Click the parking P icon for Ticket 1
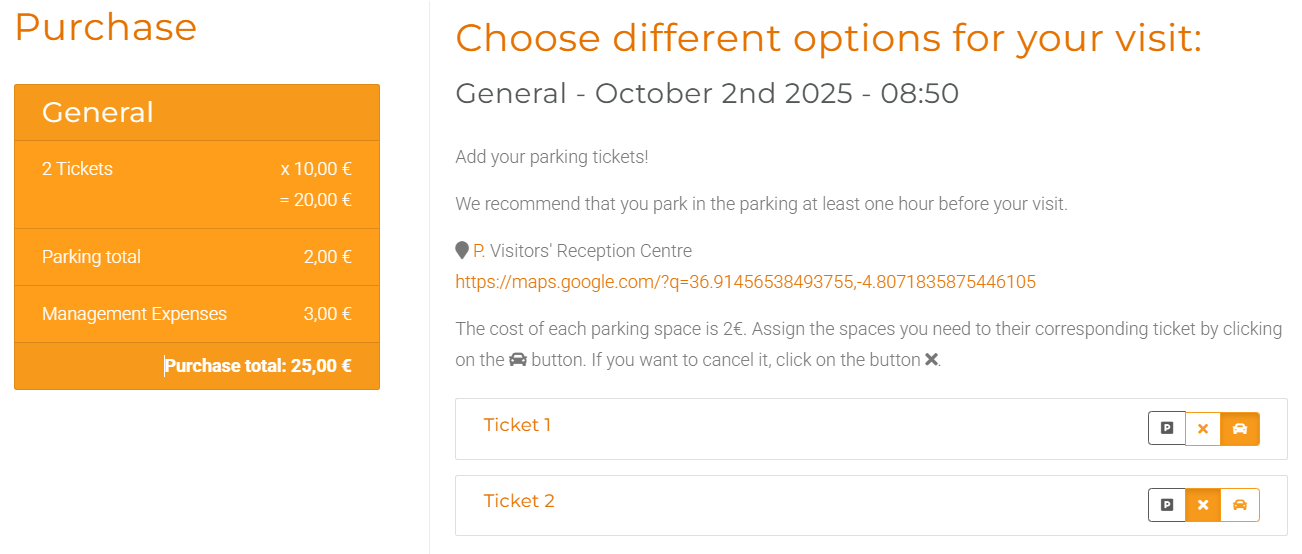 tap(1166, 428)
